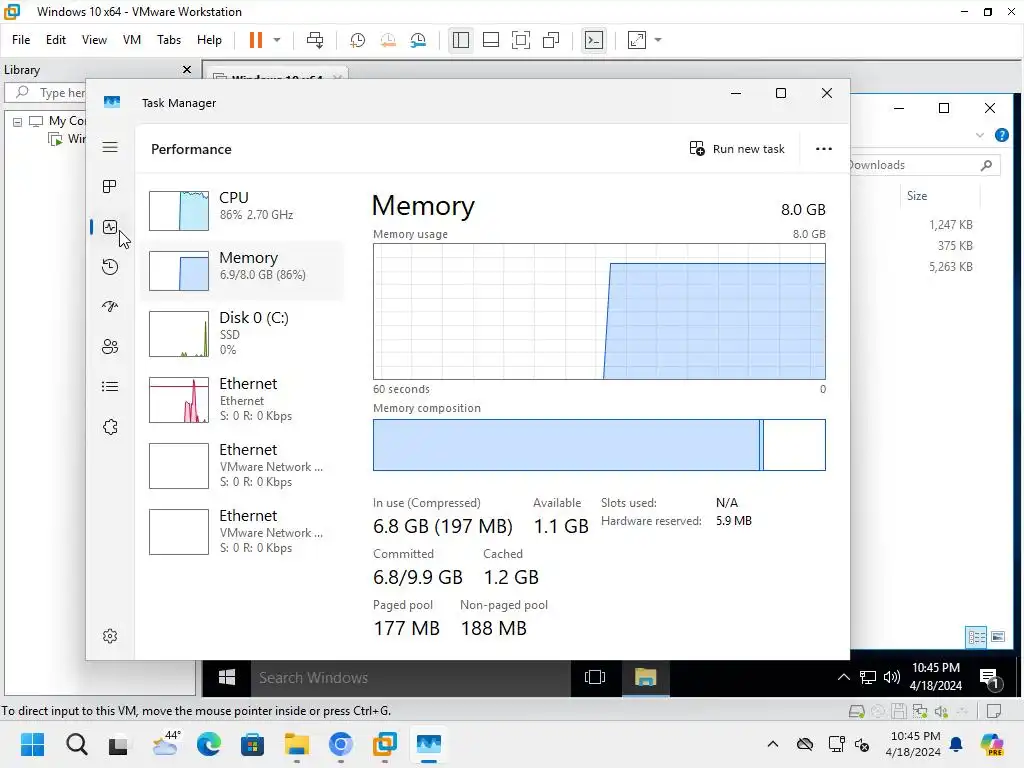The height and width of the screenshot is (768, 1024).
Task: Open the Details page list icon
Action: (x=110, y=387)
